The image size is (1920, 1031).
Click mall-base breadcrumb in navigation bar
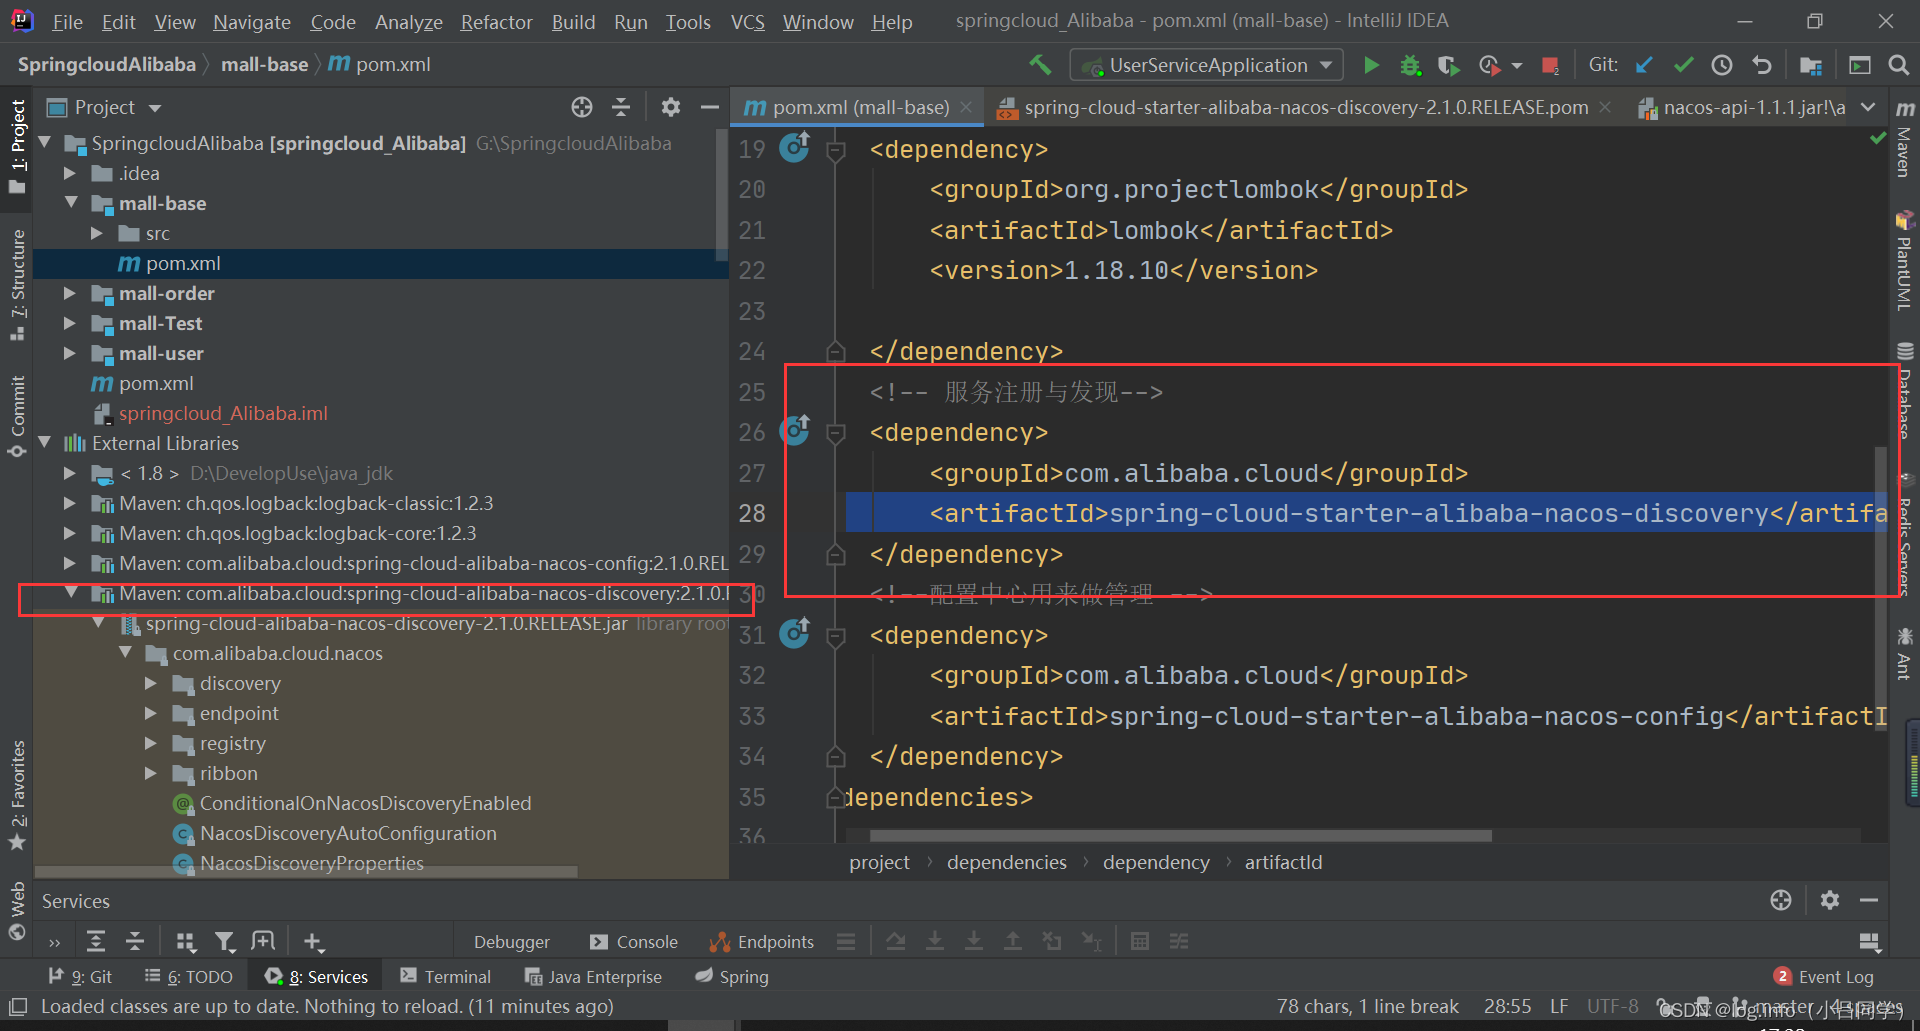click(264, 64)
